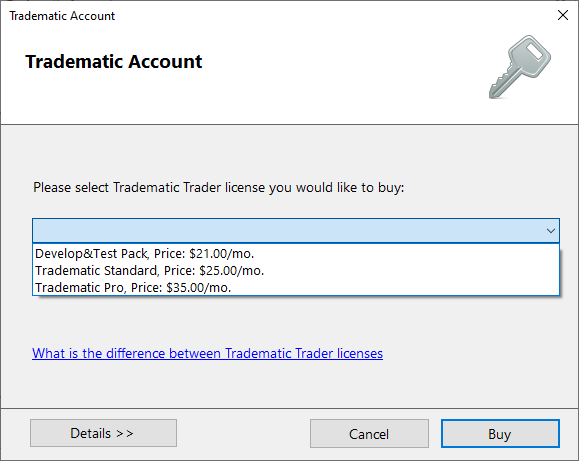This screenshot has height=461, width=579.
Task: Click the silver key icon
Action: coord(520,67)
